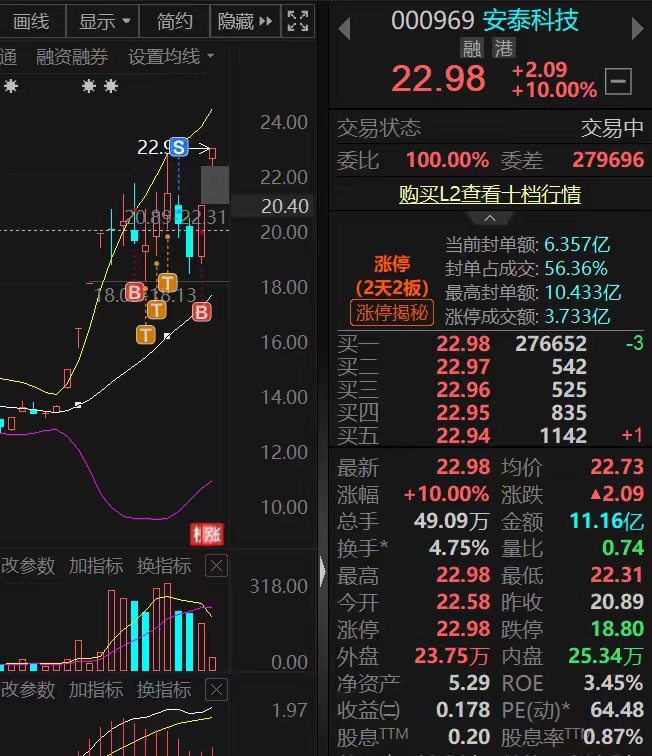Go to previous stock arrow

344,28
